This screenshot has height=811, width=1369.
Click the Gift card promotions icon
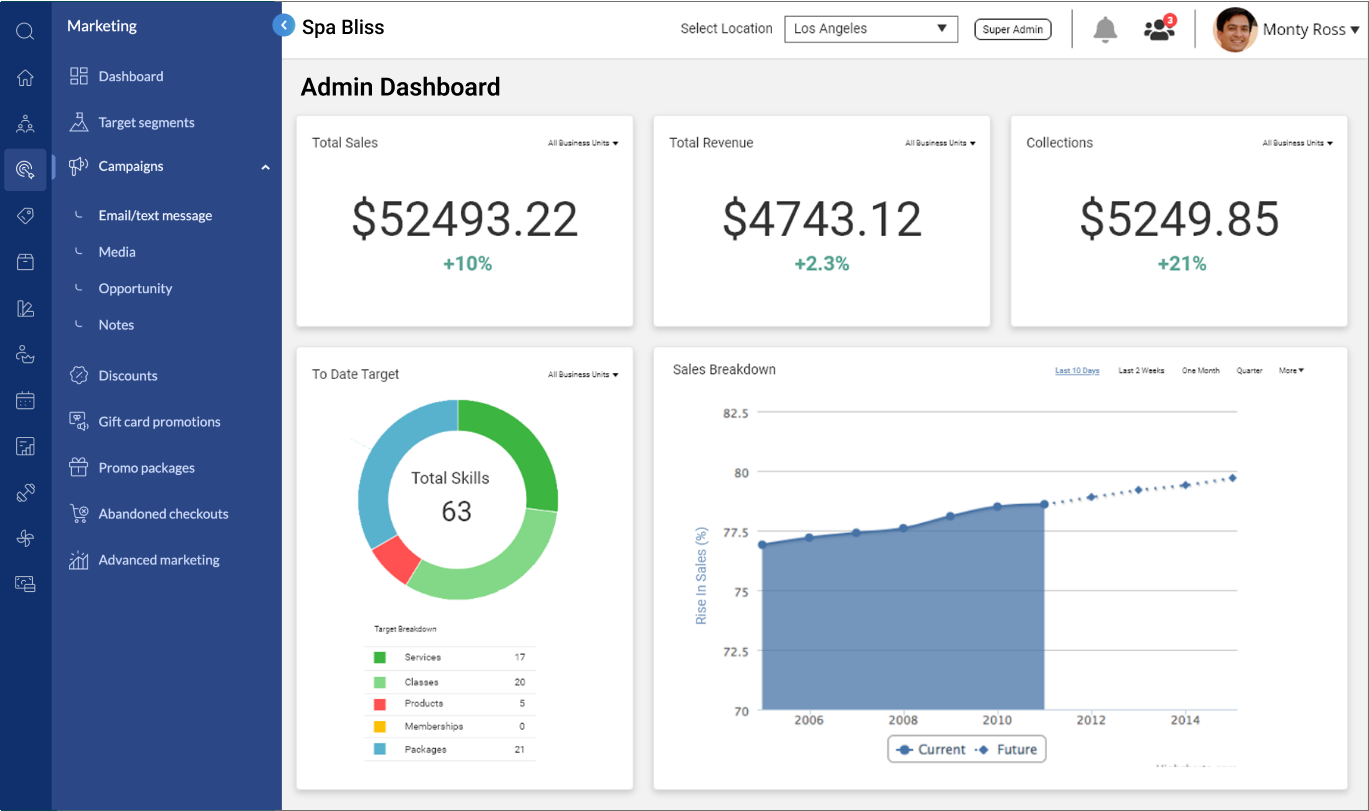tap(79, 421)
